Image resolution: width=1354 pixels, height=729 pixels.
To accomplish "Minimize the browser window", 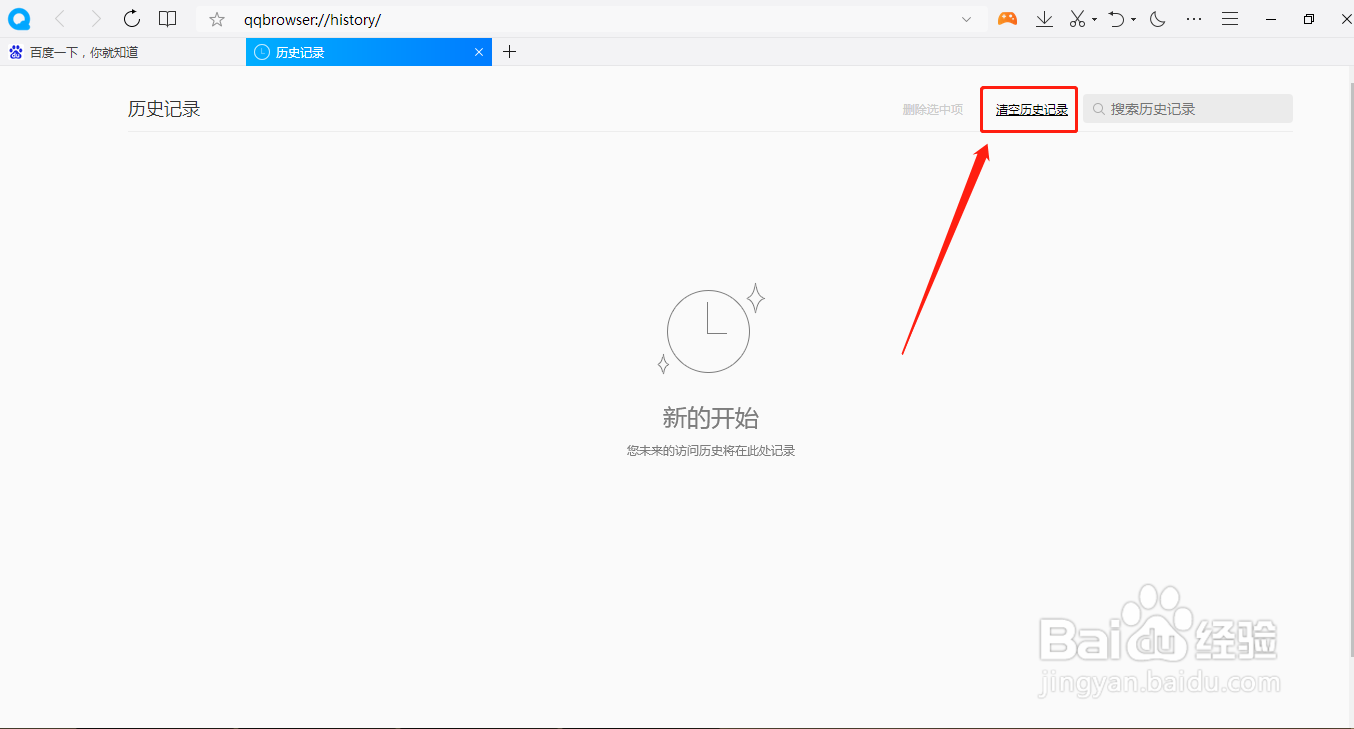I will pos(1272,19).
